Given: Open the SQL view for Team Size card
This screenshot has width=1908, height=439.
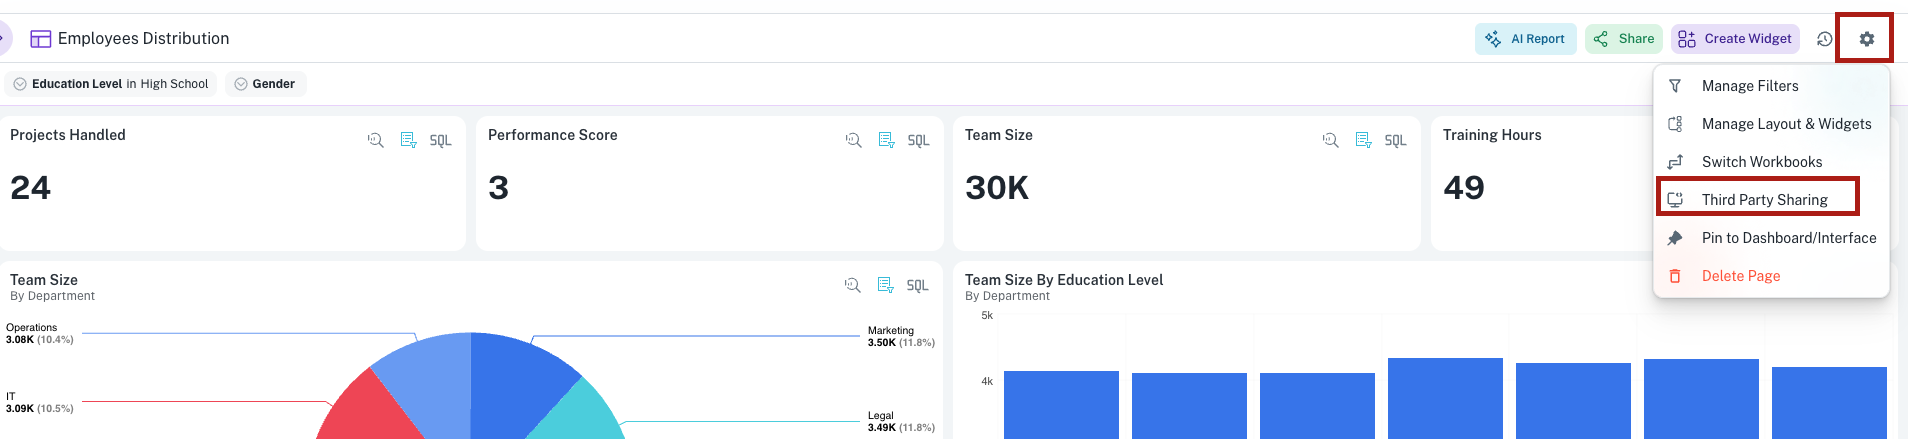Looking at the screenshot, I should pyautogui.click(x=1395, y=141).
